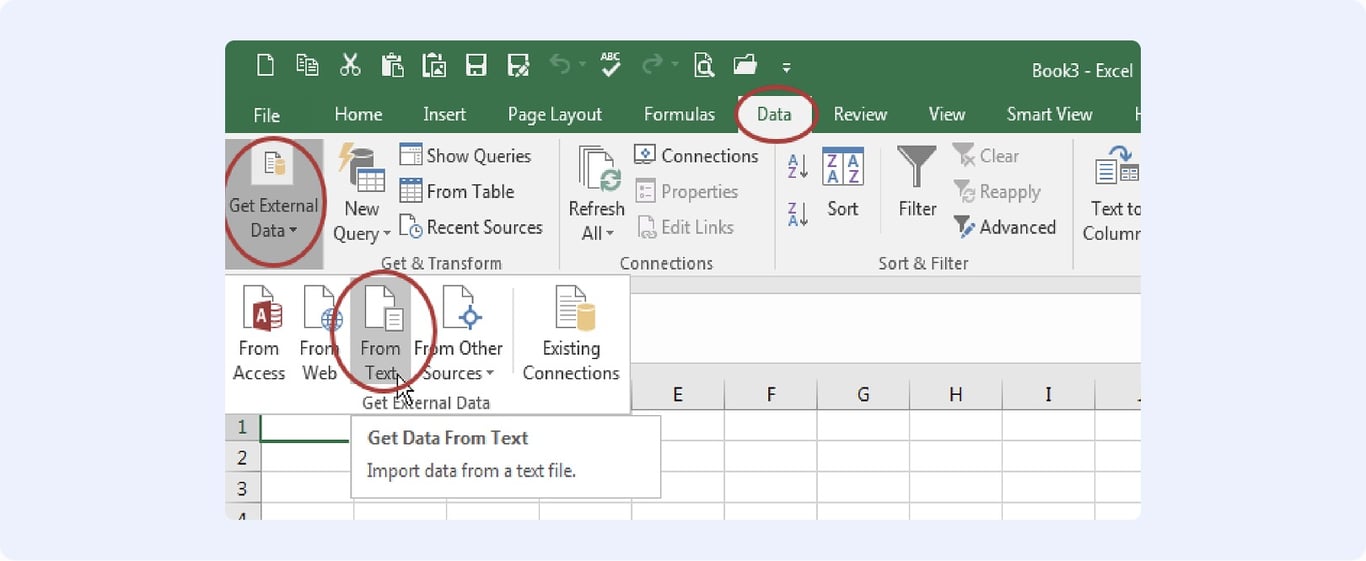Click Clear filter
Viewport: 1366px width, 561px height.
(x=986, y=155)
